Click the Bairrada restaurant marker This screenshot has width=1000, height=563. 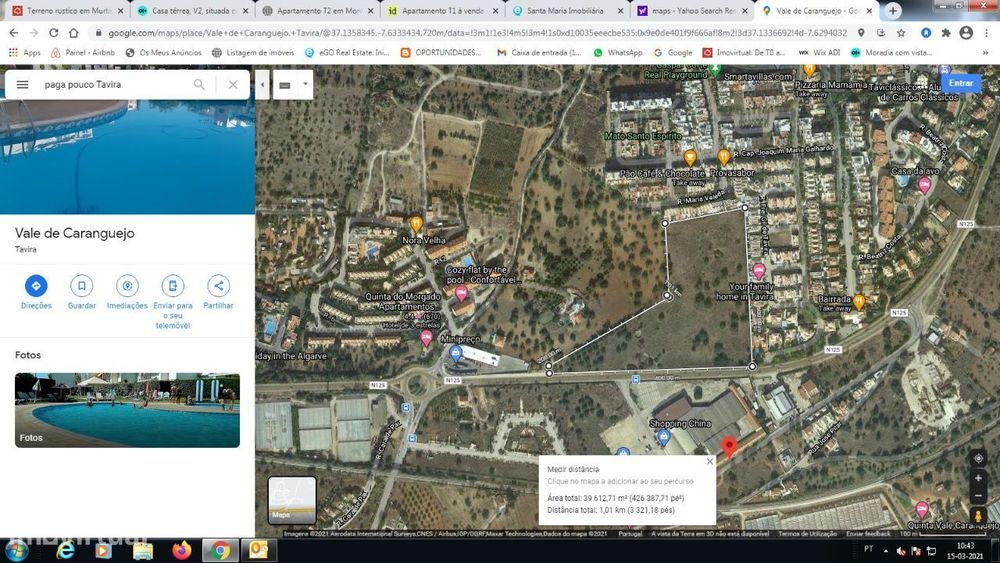pyautogui.click(x=858, y=302)
